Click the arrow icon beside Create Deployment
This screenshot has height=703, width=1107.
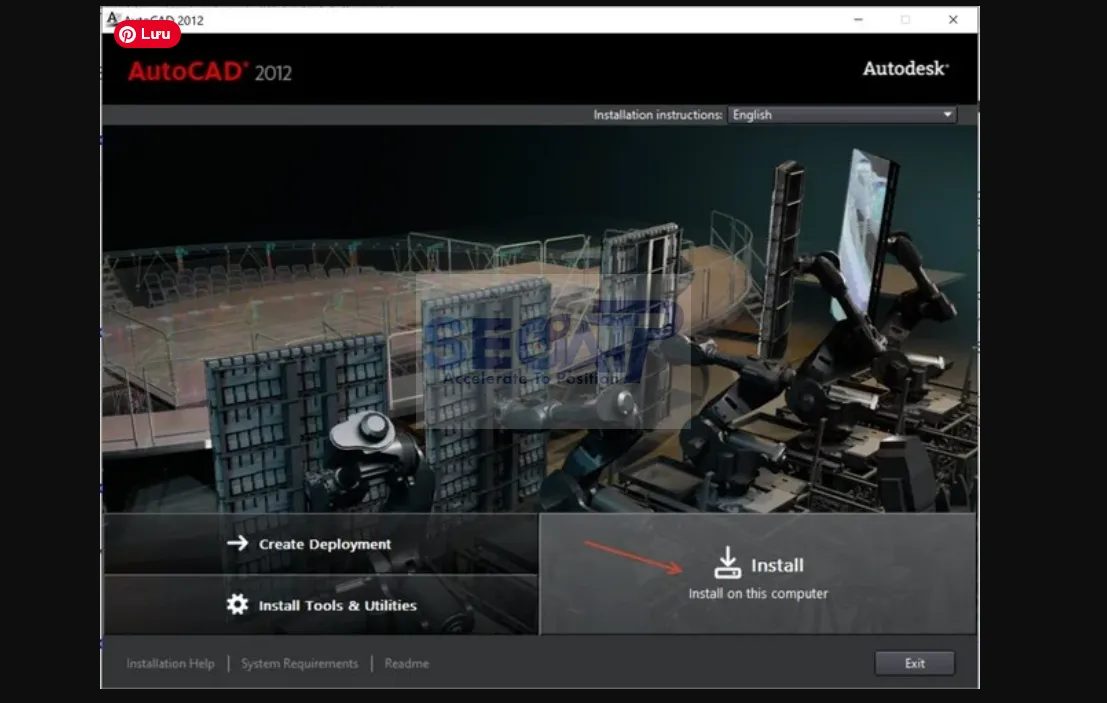(237, 544)
